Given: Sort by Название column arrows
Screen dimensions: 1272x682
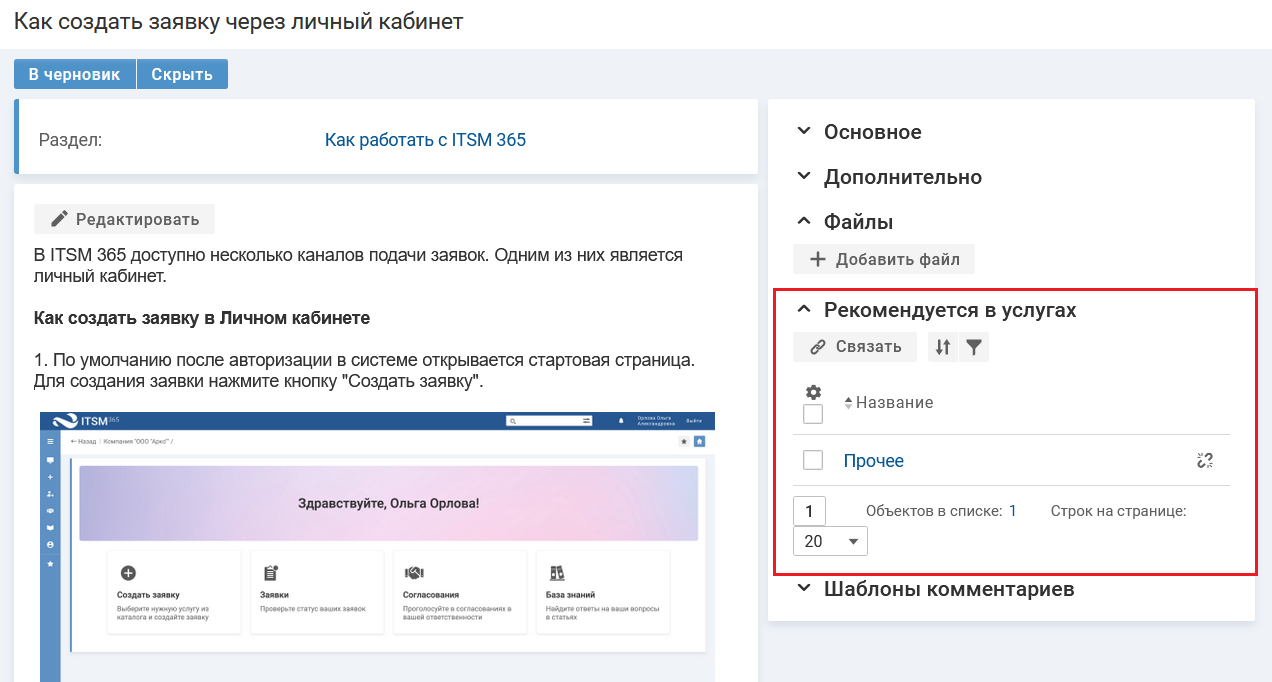Looking at the screenshot, I should [x=849, y=403].
